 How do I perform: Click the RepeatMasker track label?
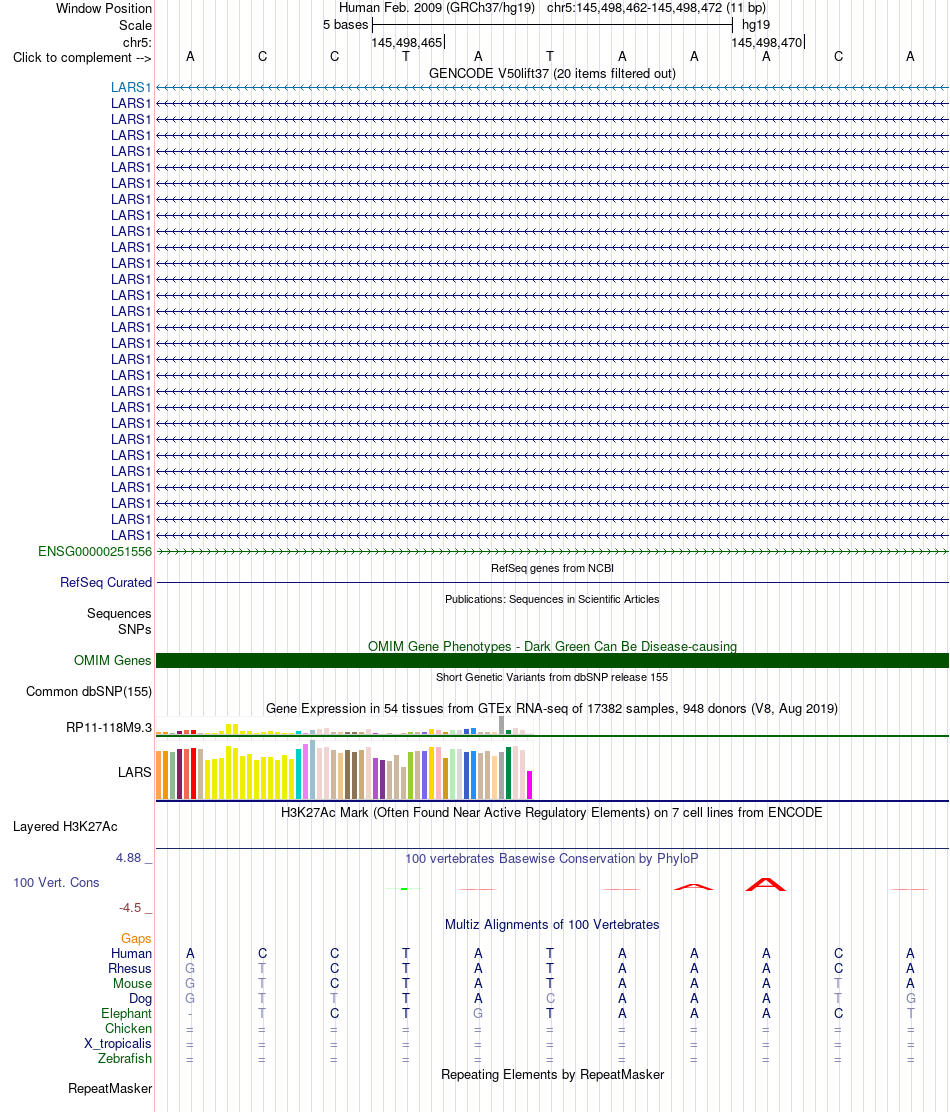click(x=110, y=1089)
